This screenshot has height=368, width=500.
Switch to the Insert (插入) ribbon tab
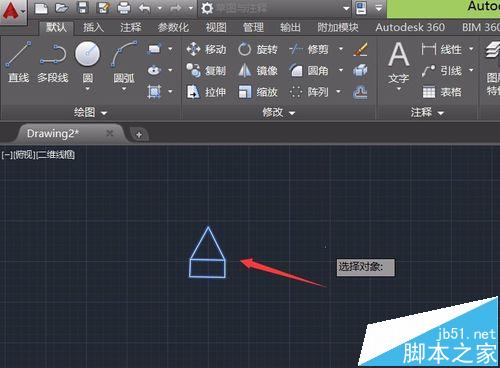(93, 27)
